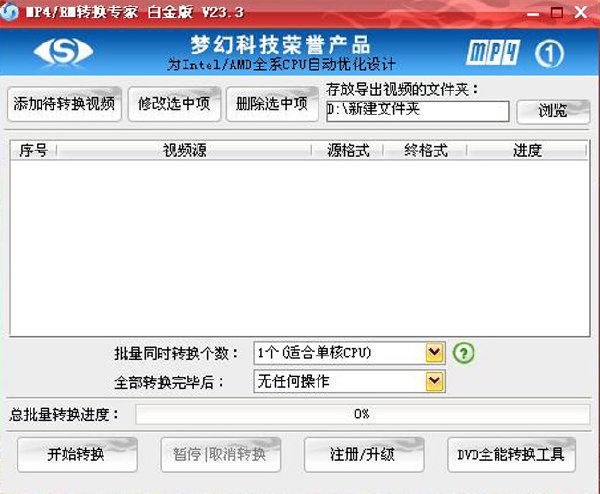Start conversion with 开始转换 button
This screenshot has height=494, width=600.
pos(77,455)
